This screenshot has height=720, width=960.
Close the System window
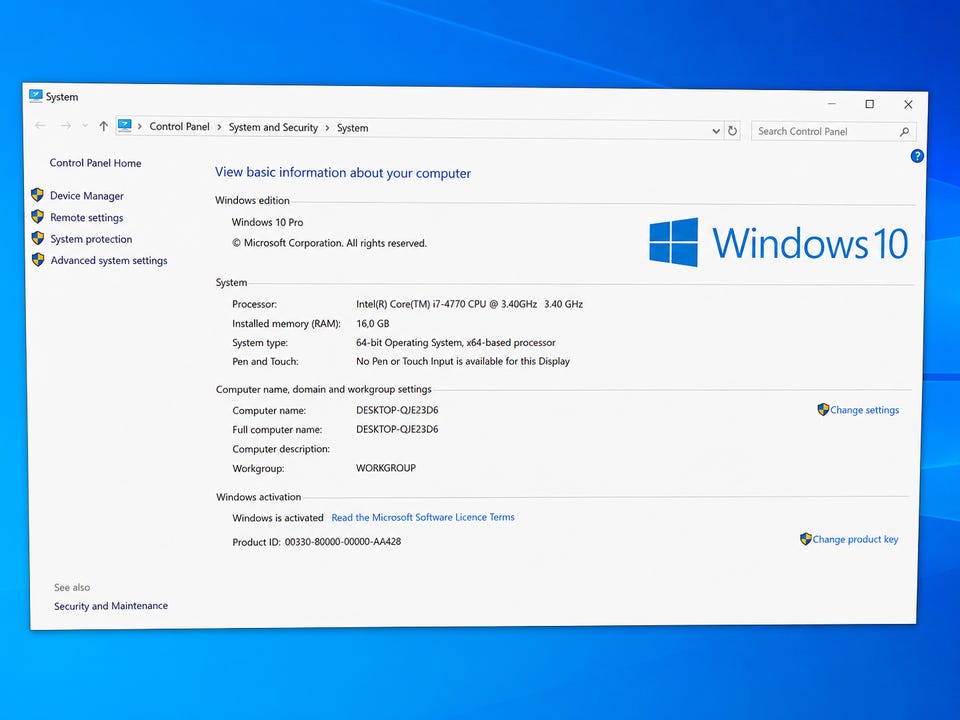point(908,105)
